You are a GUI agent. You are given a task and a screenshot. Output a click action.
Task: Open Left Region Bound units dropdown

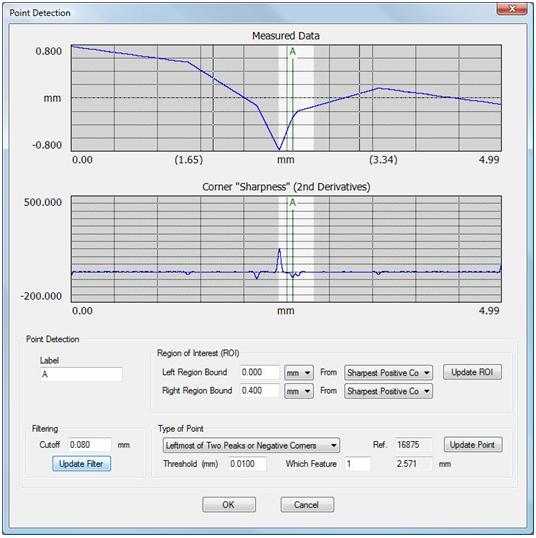click(x=299, y=373)
